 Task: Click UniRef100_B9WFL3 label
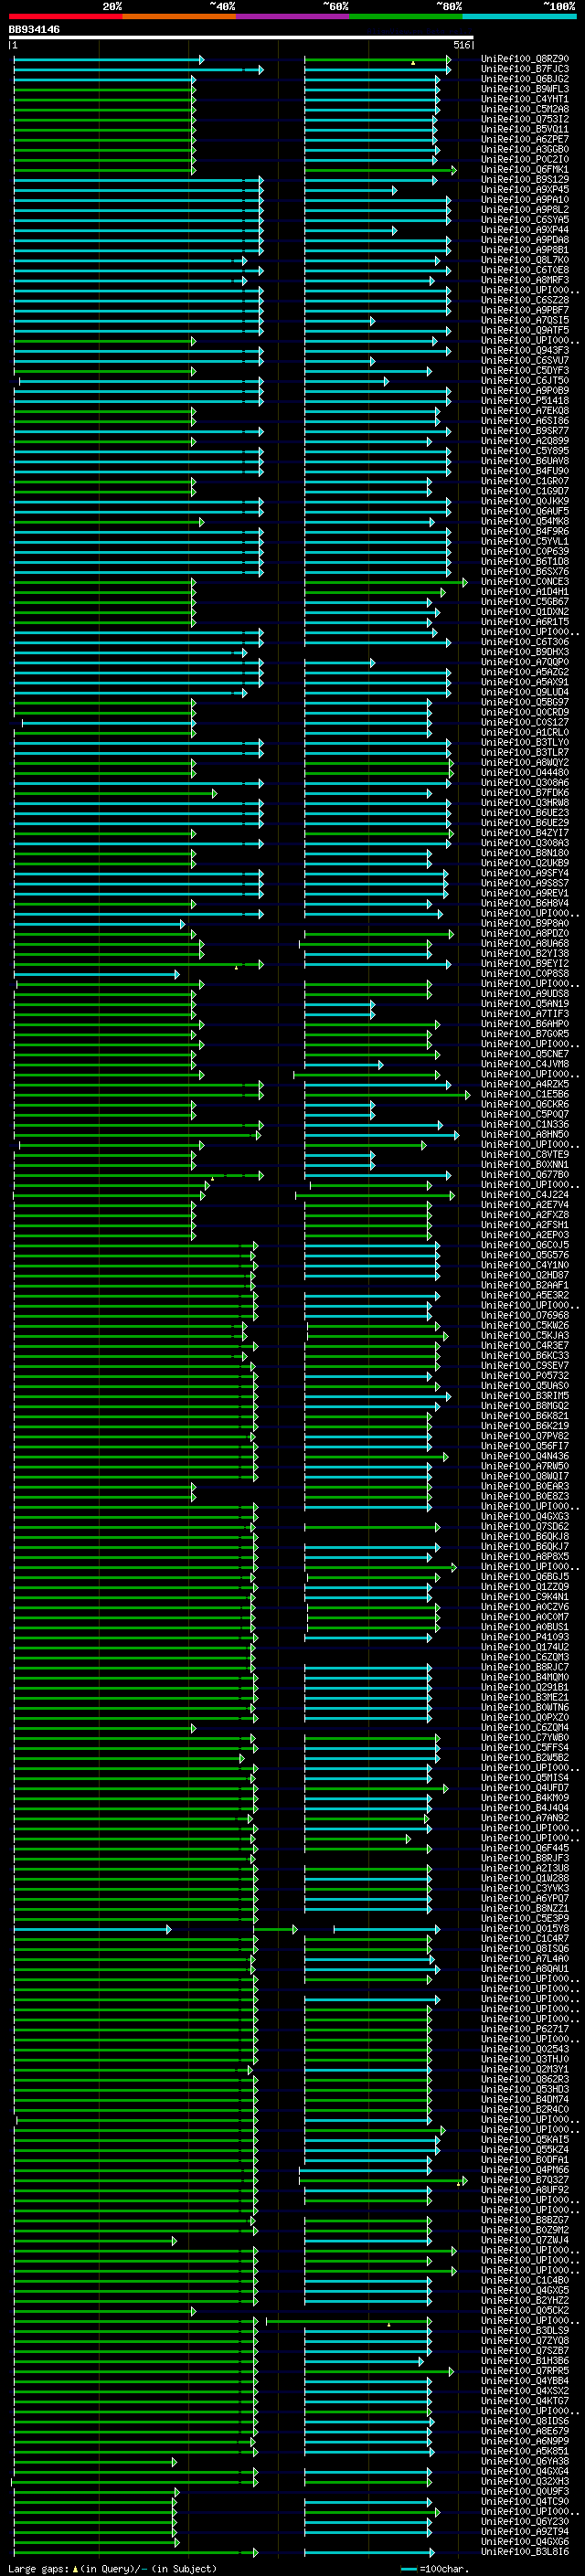(525, 89)
